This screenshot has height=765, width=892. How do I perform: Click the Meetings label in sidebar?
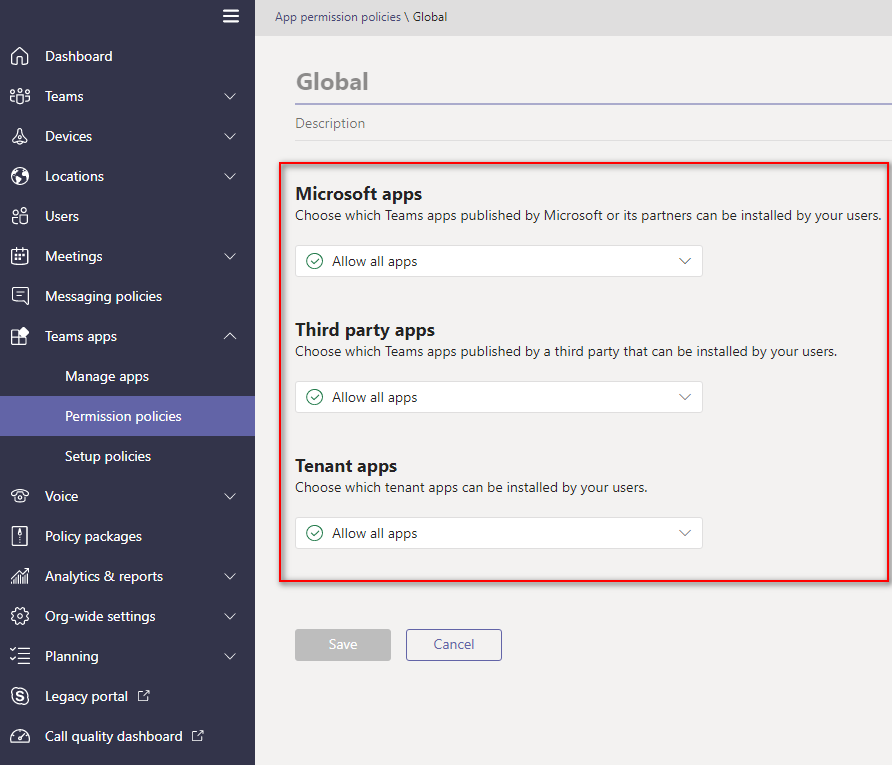[74, 257]
